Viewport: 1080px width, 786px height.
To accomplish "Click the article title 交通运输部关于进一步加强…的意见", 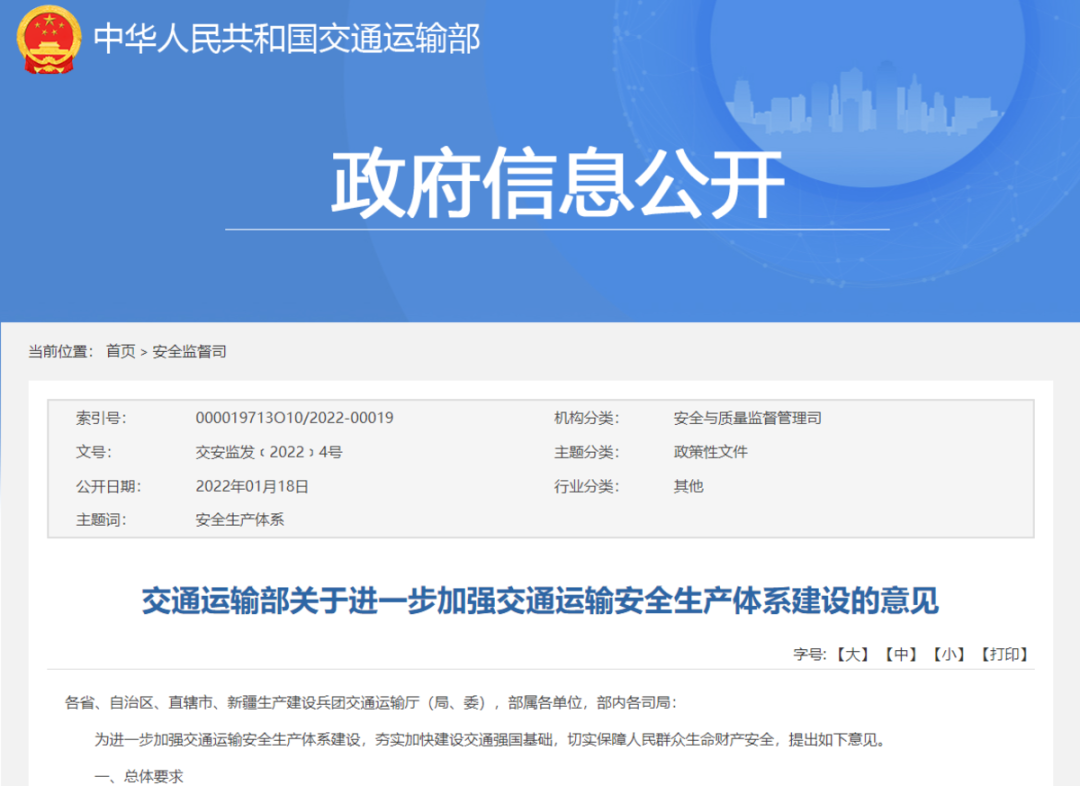I will [541, 601].
